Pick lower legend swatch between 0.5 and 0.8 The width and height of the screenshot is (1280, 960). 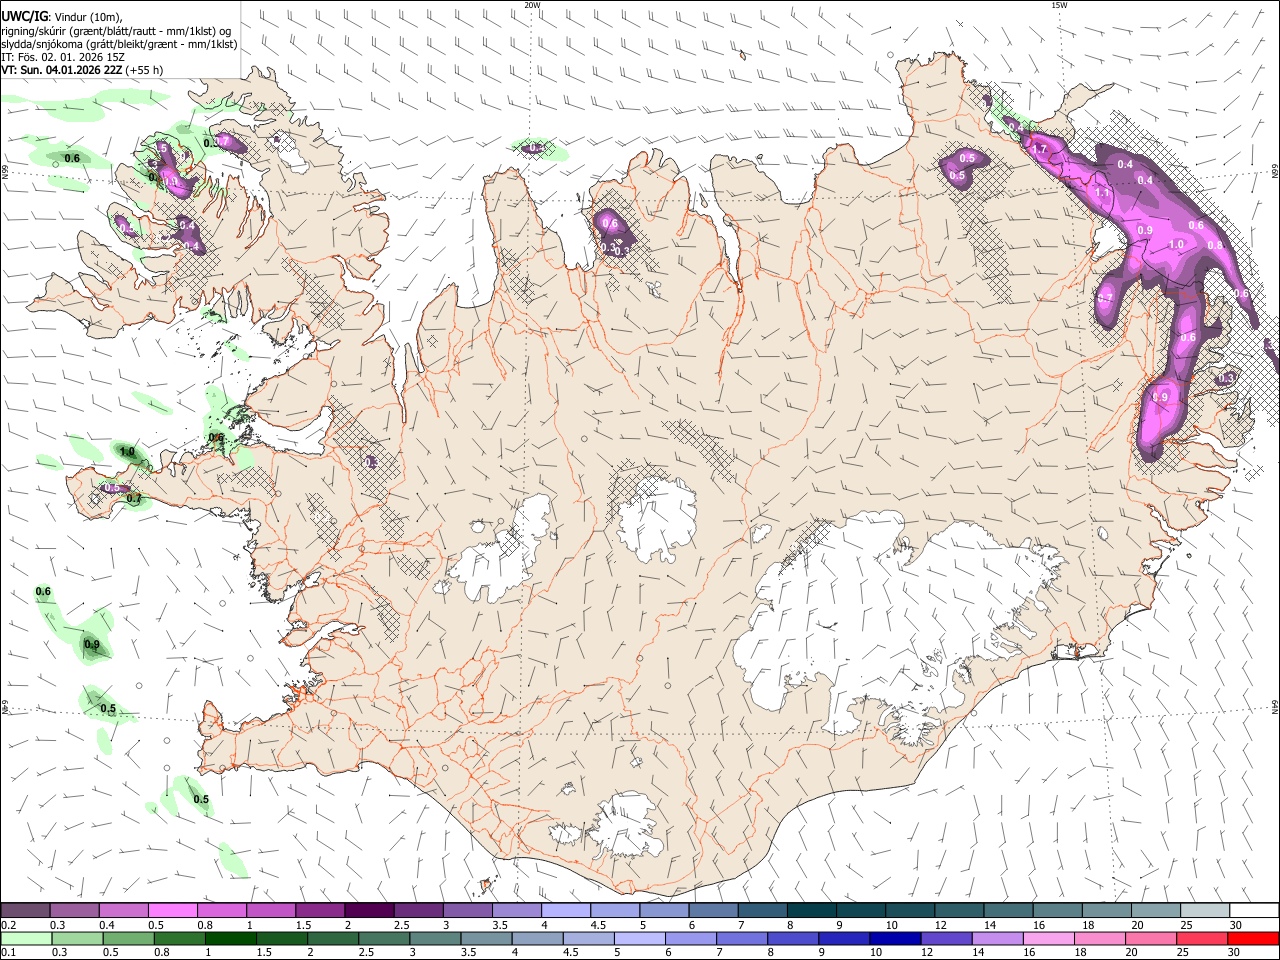click(x=128, y=938)
